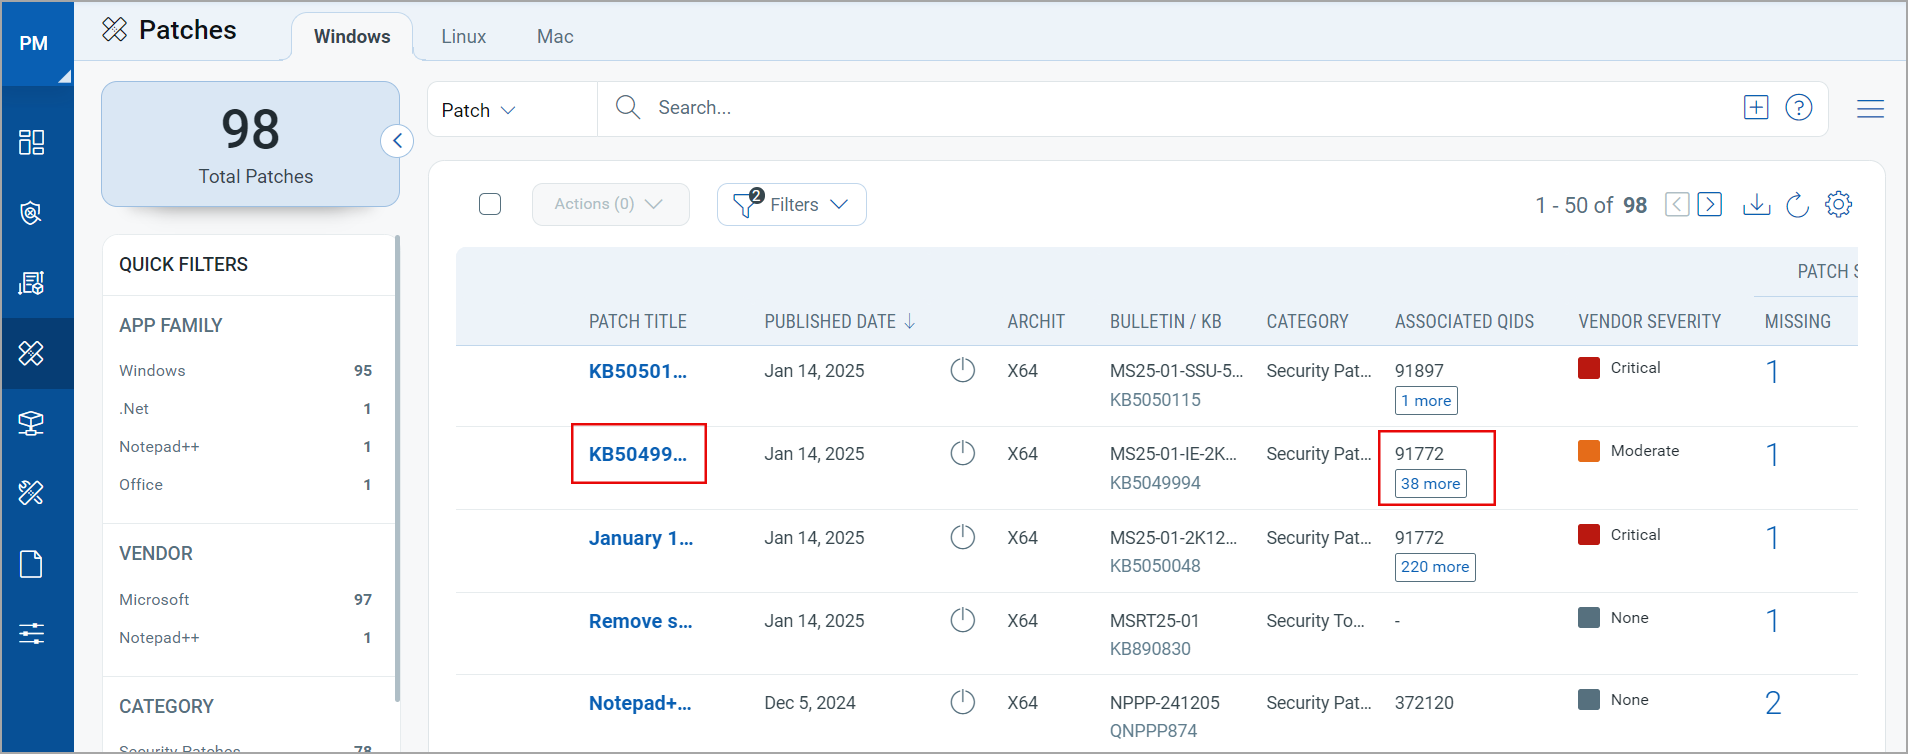The width and height of the screenshot is (1908, 754).
Task: Go to next page of results
Action: point(1710,205)
